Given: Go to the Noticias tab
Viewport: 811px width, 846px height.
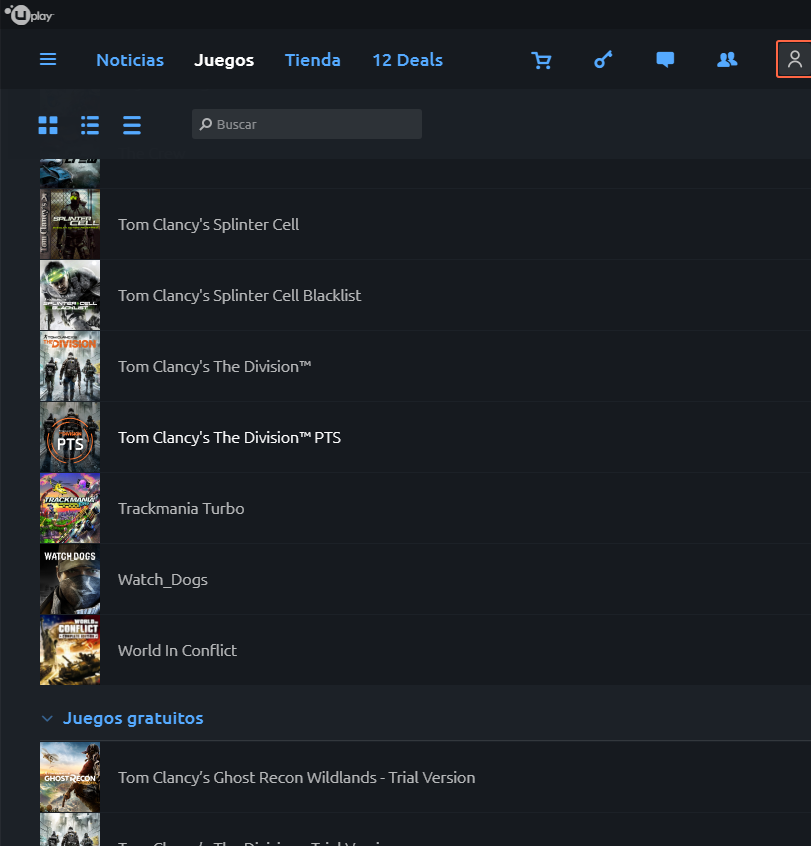Looking at the screenshot, I should [130, 60].
